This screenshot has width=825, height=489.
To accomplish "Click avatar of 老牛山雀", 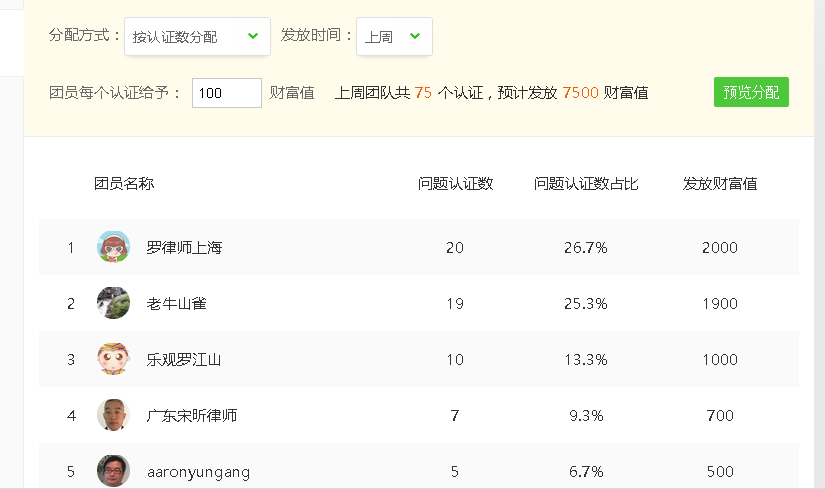I will pyautogui.click(x=114, y=303).
